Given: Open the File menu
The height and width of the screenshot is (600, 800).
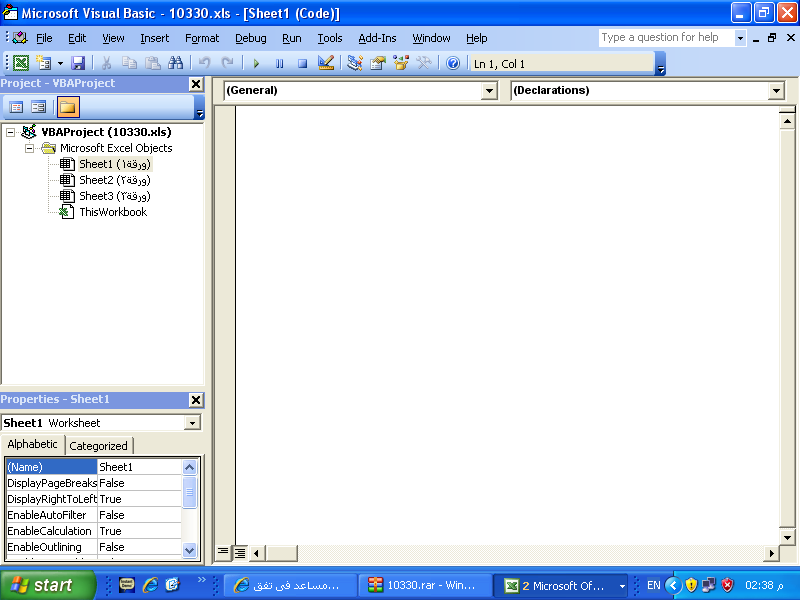Looking at the screenshot, I should [x=44, y=38].
